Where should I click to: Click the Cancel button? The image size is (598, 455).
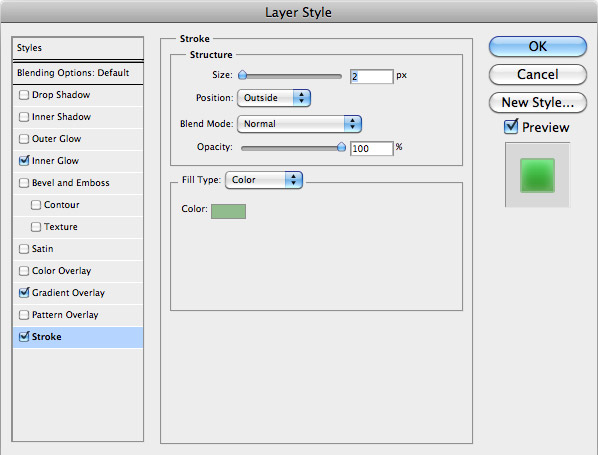tap(538, 74)
